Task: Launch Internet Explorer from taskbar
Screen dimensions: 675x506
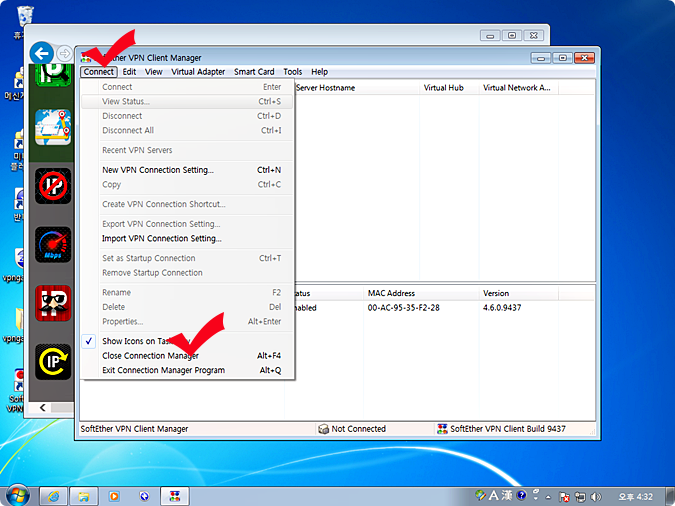Action: pos(54,497)
